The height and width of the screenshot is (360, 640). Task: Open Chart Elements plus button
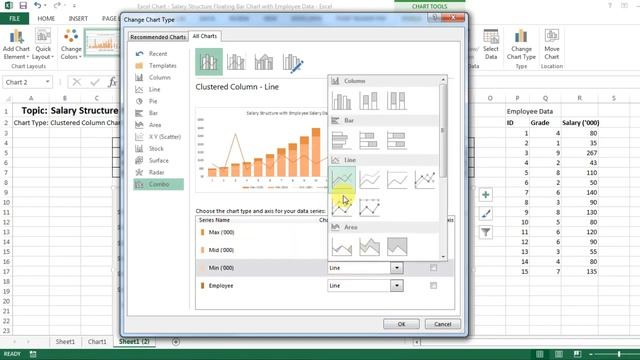[485, 195]
